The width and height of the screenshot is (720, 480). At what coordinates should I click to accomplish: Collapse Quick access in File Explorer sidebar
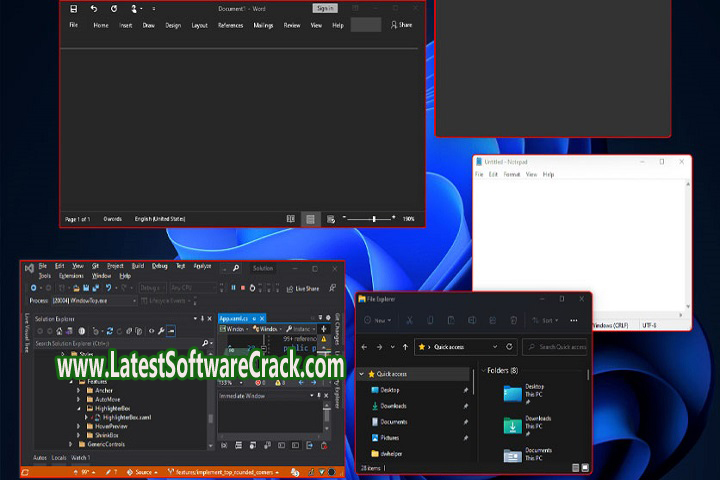click(x=362, y=374)
